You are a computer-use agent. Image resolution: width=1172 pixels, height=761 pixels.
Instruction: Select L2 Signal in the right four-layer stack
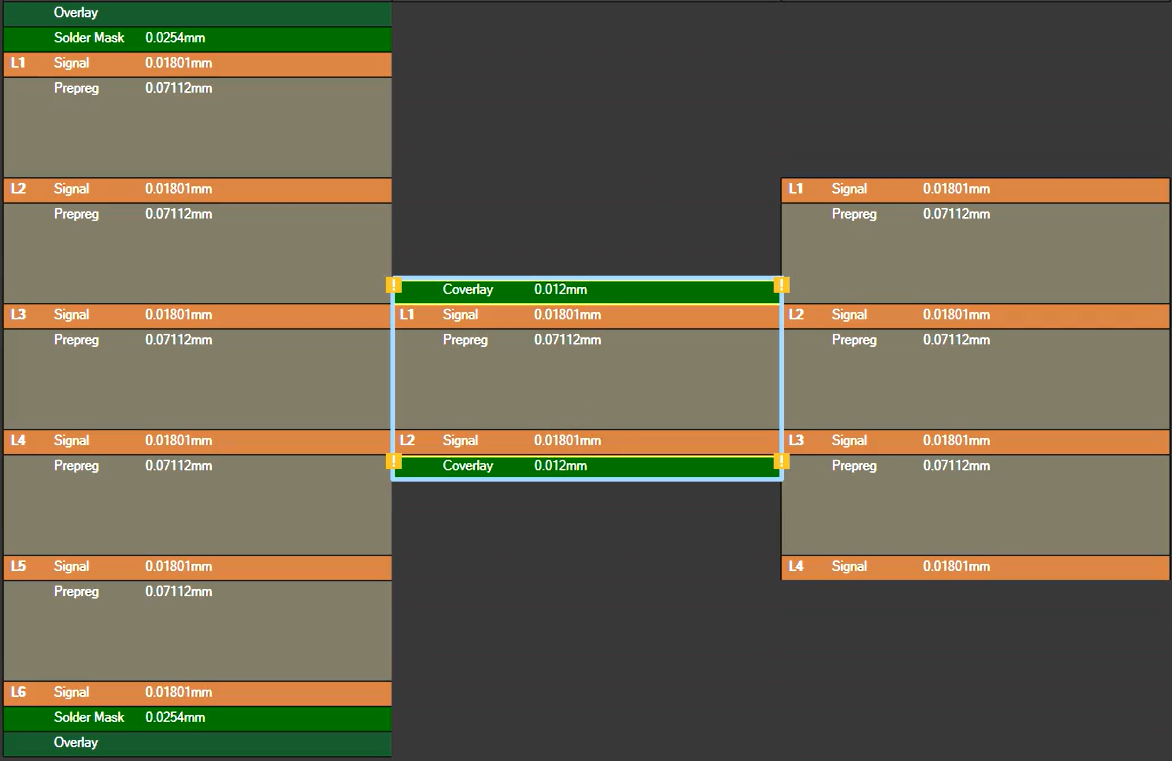pos(975,315)
